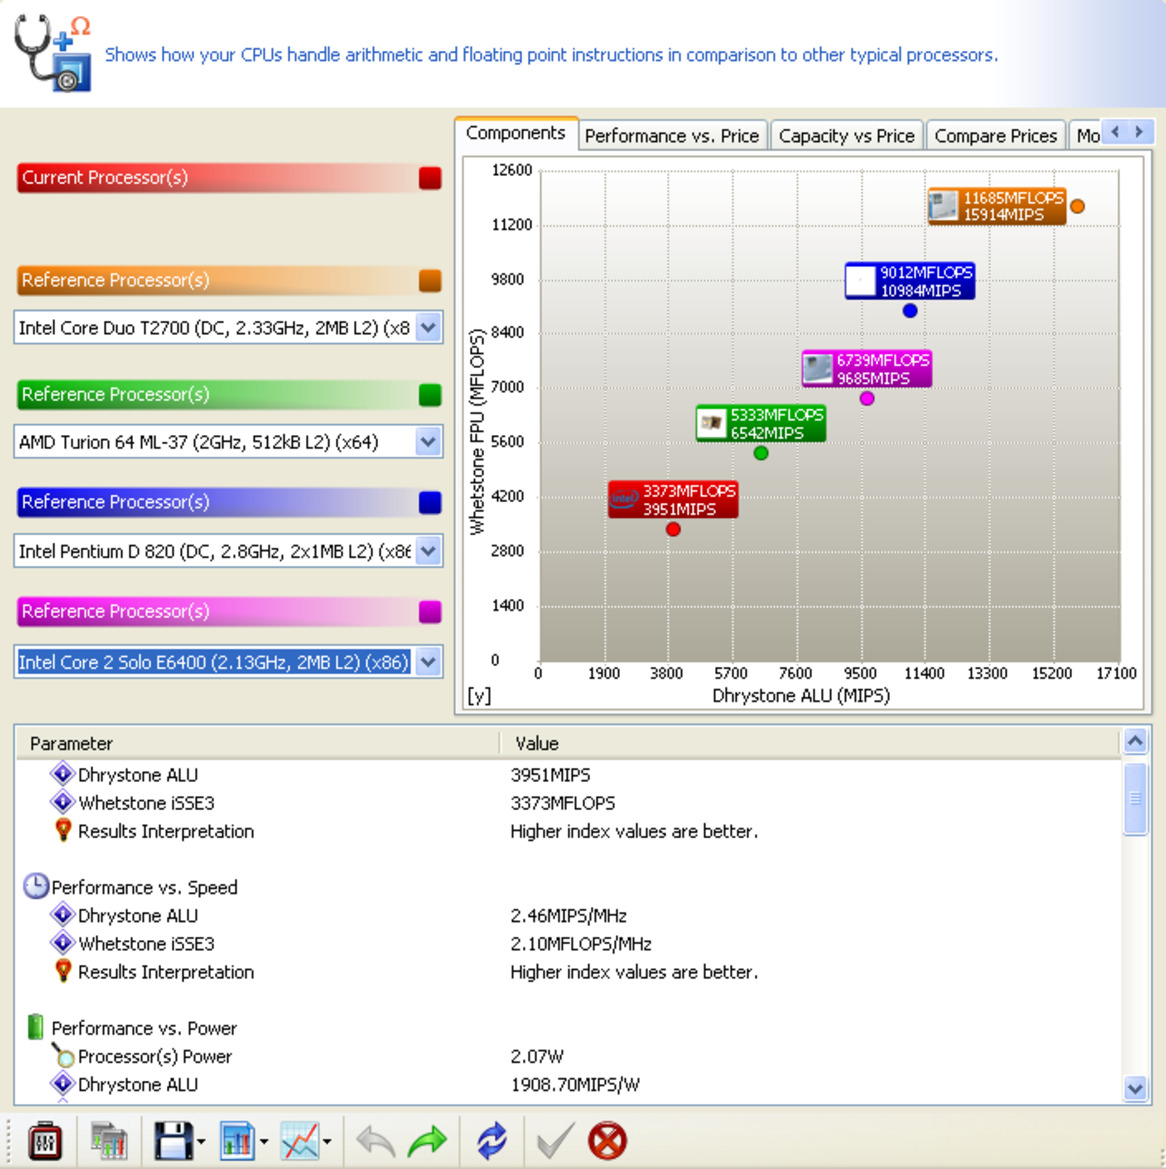
Task: Click the right tab scroll arrow
Action: (1139, 131)
